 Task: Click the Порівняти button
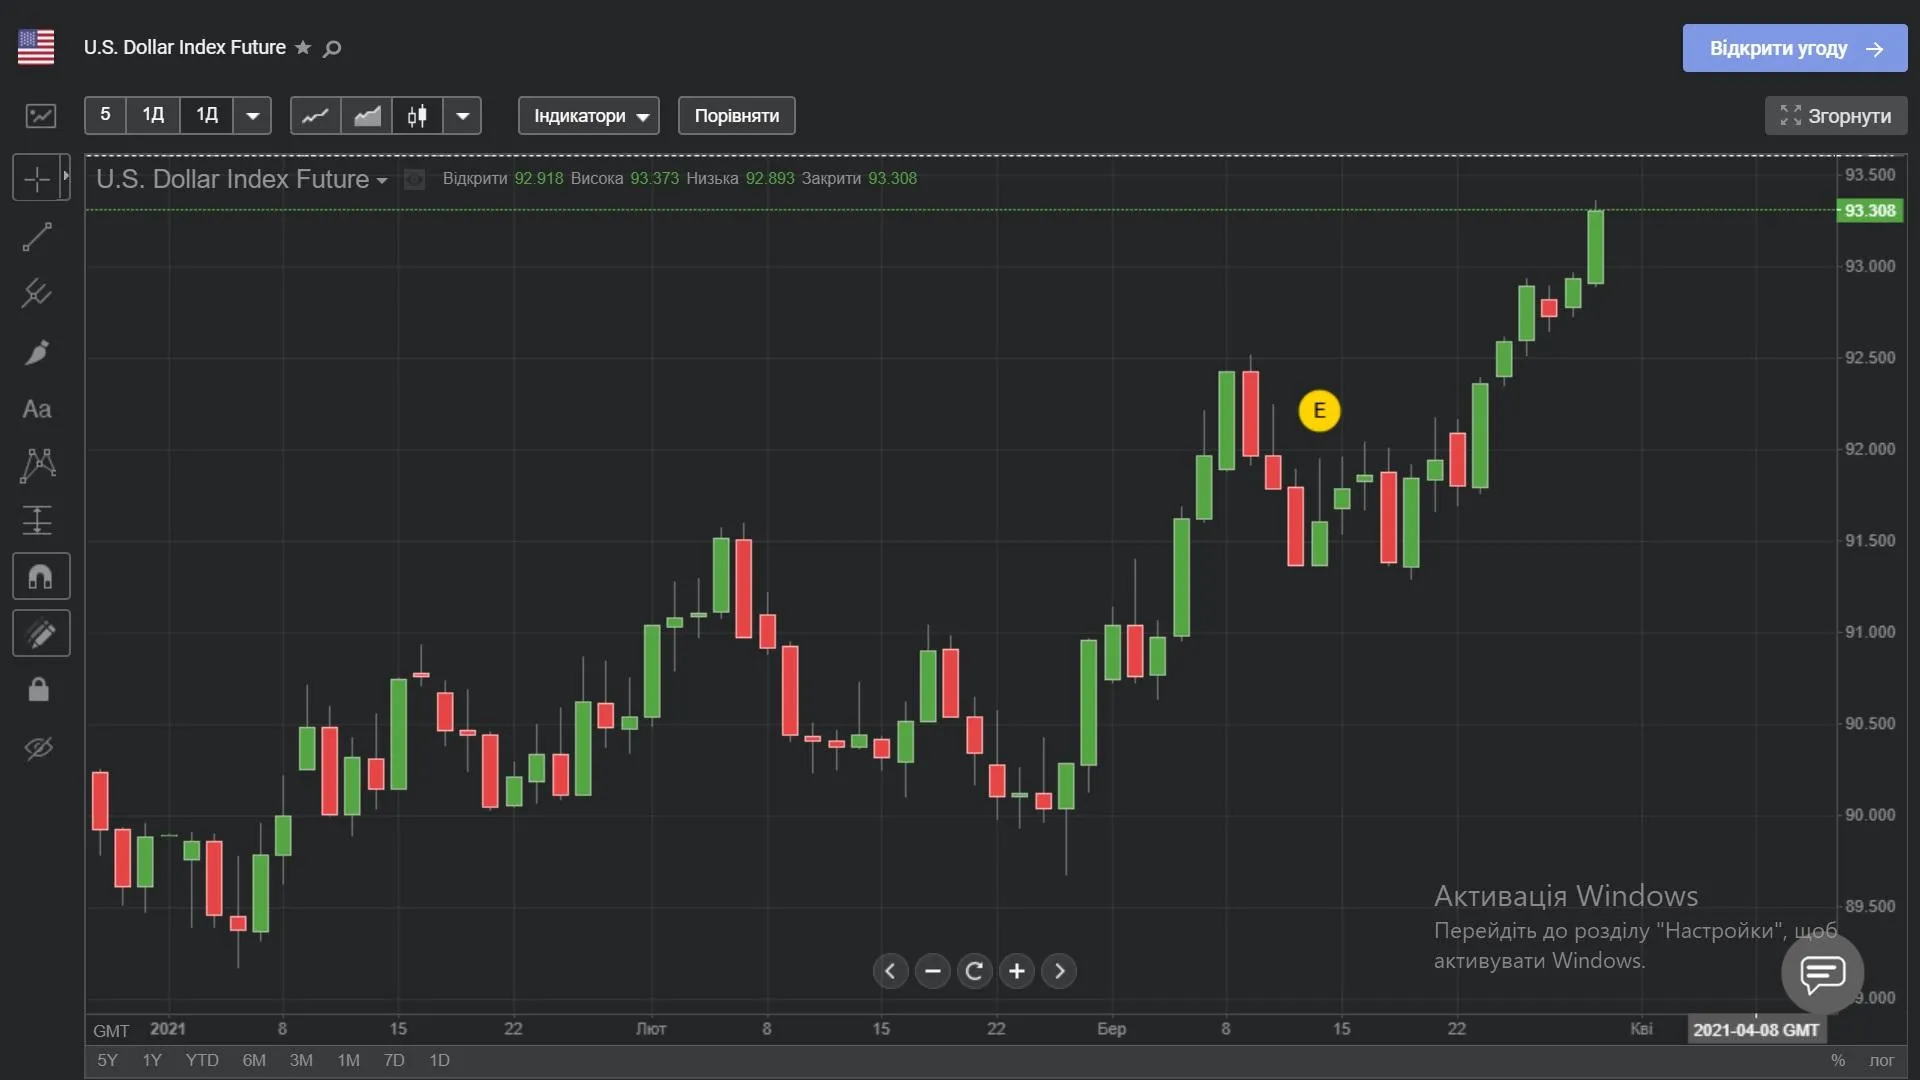736,116
